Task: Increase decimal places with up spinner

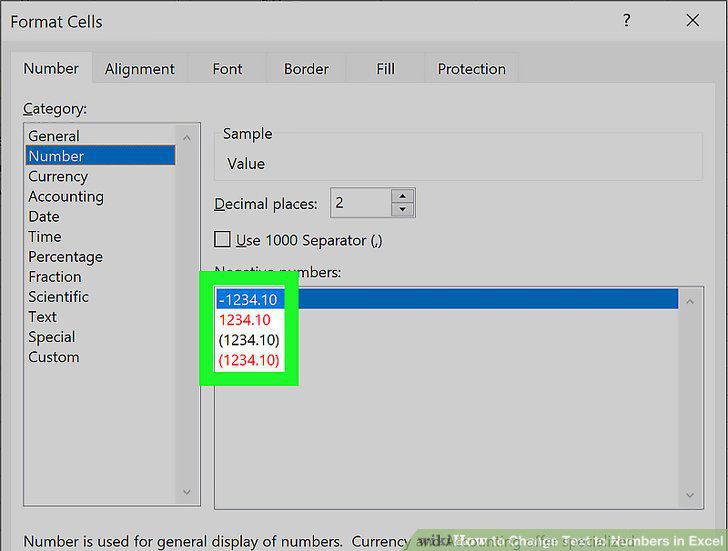Action: pos(403,196)
